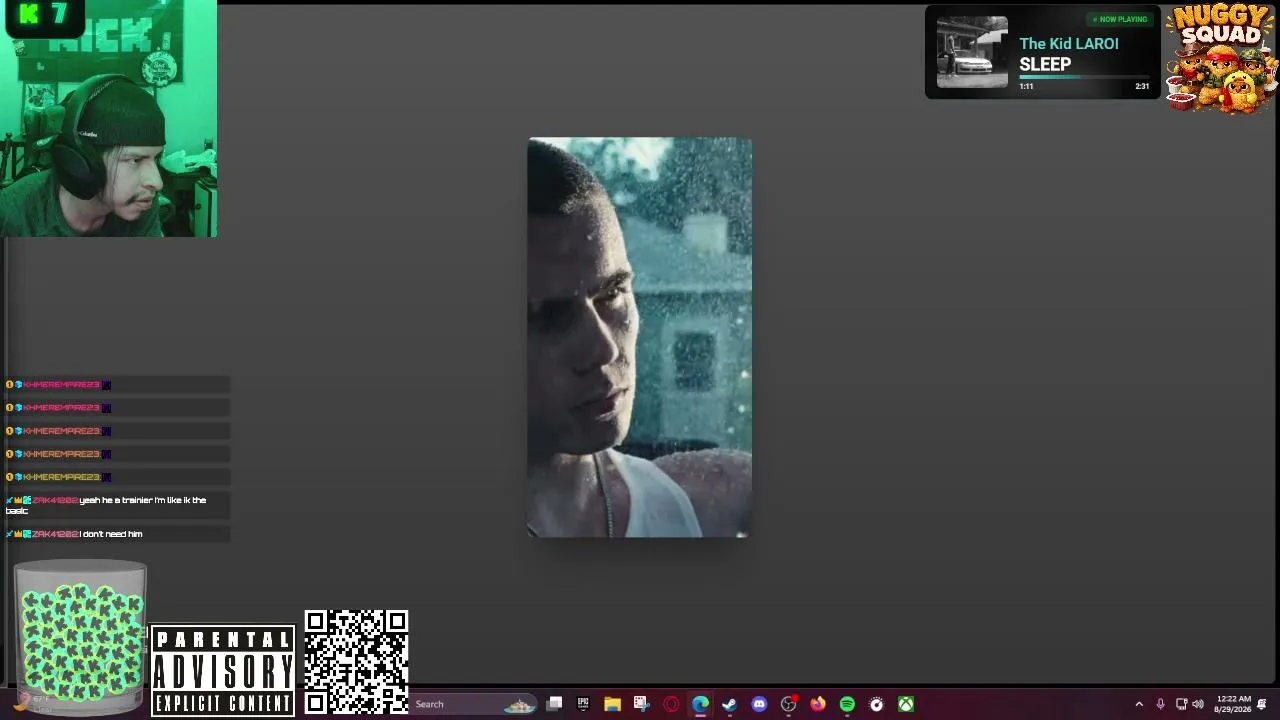Open File Explorer from the taskbar
1280x720 pixels.
(612, 704)
